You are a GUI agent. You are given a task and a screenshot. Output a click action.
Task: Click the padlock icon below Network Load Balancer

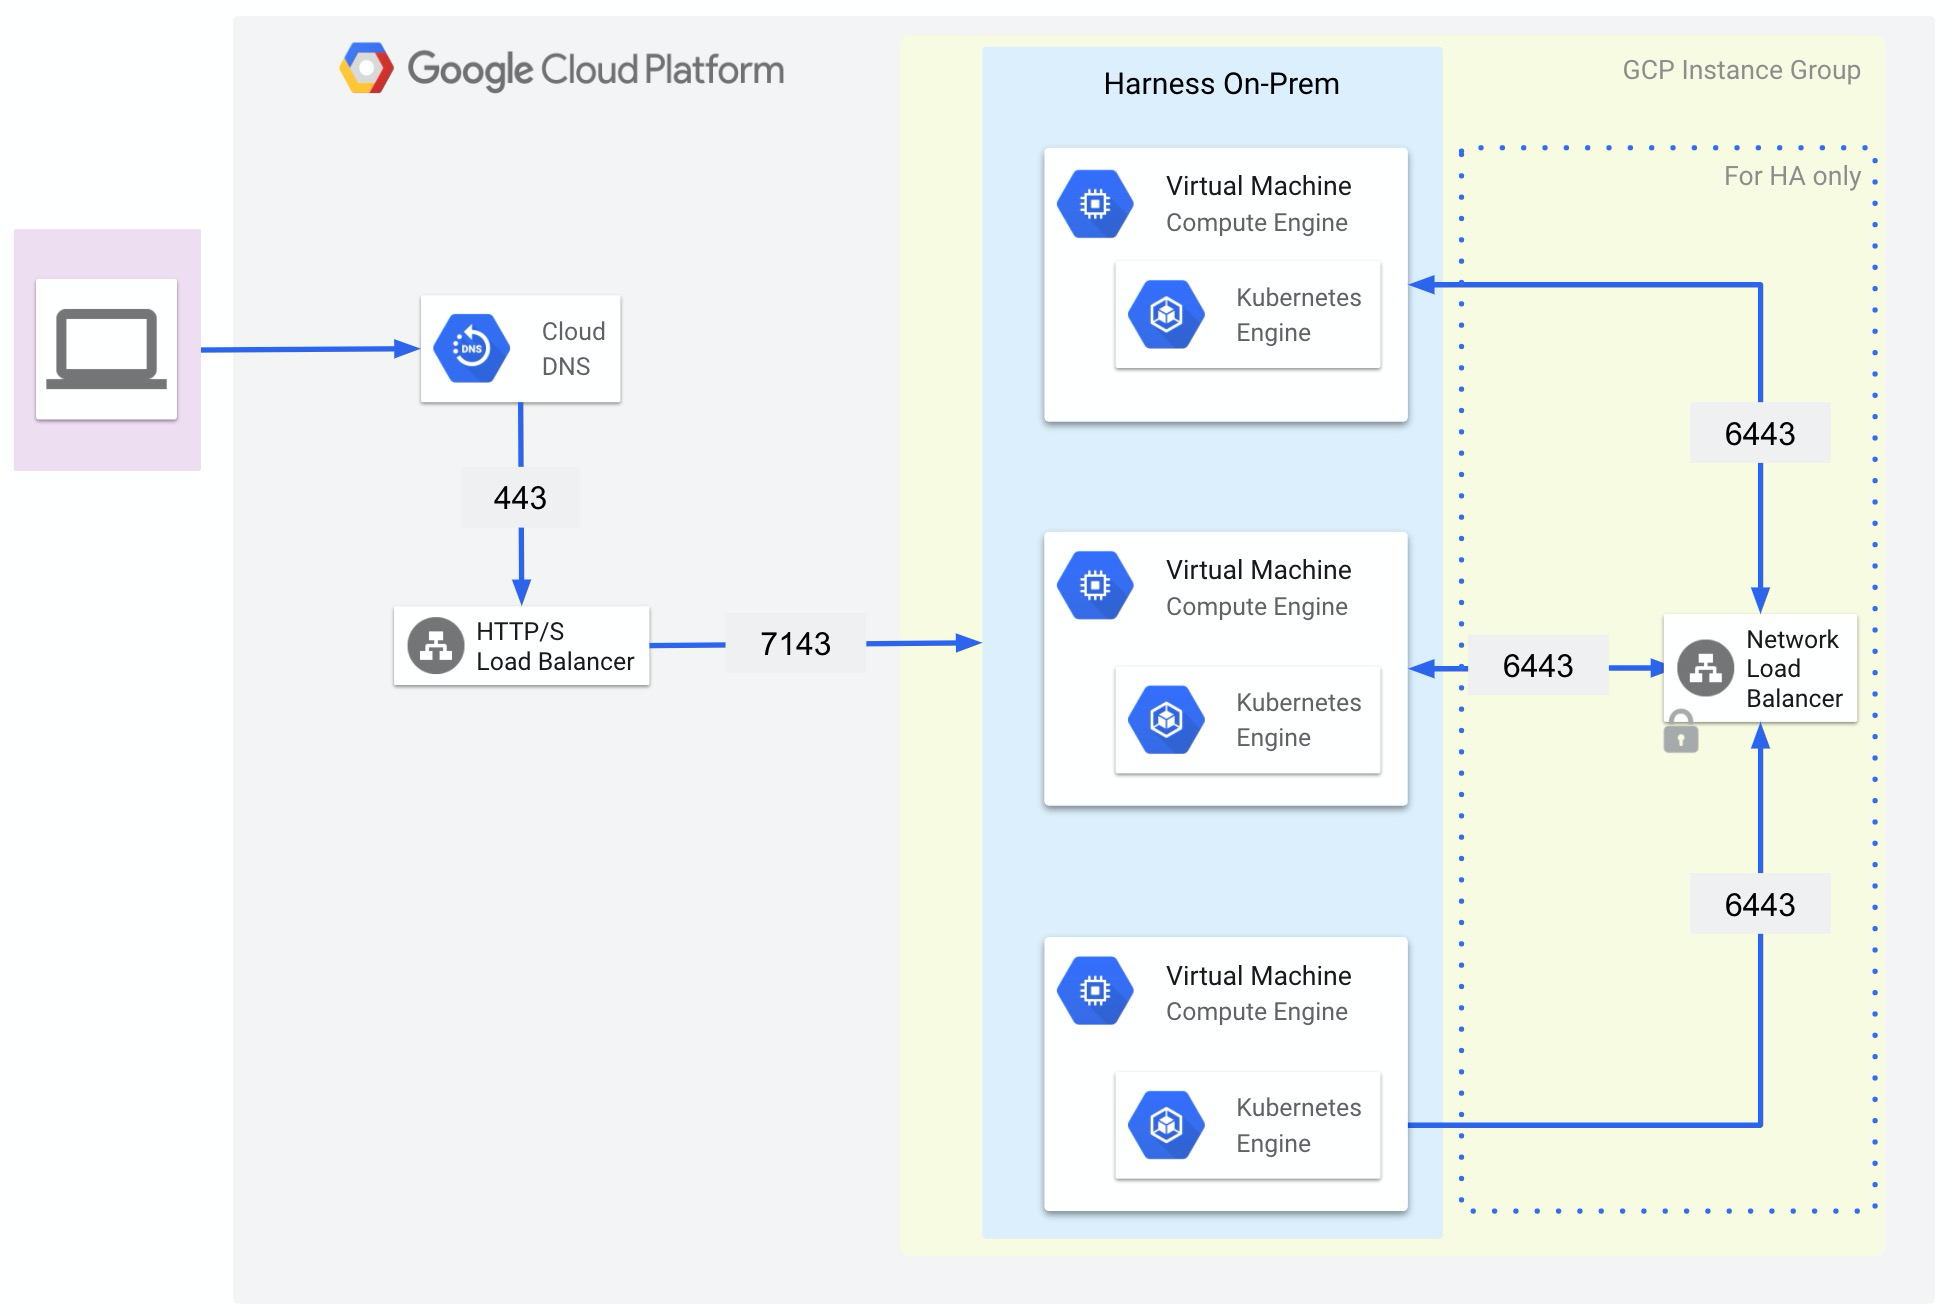(1681, 732)
